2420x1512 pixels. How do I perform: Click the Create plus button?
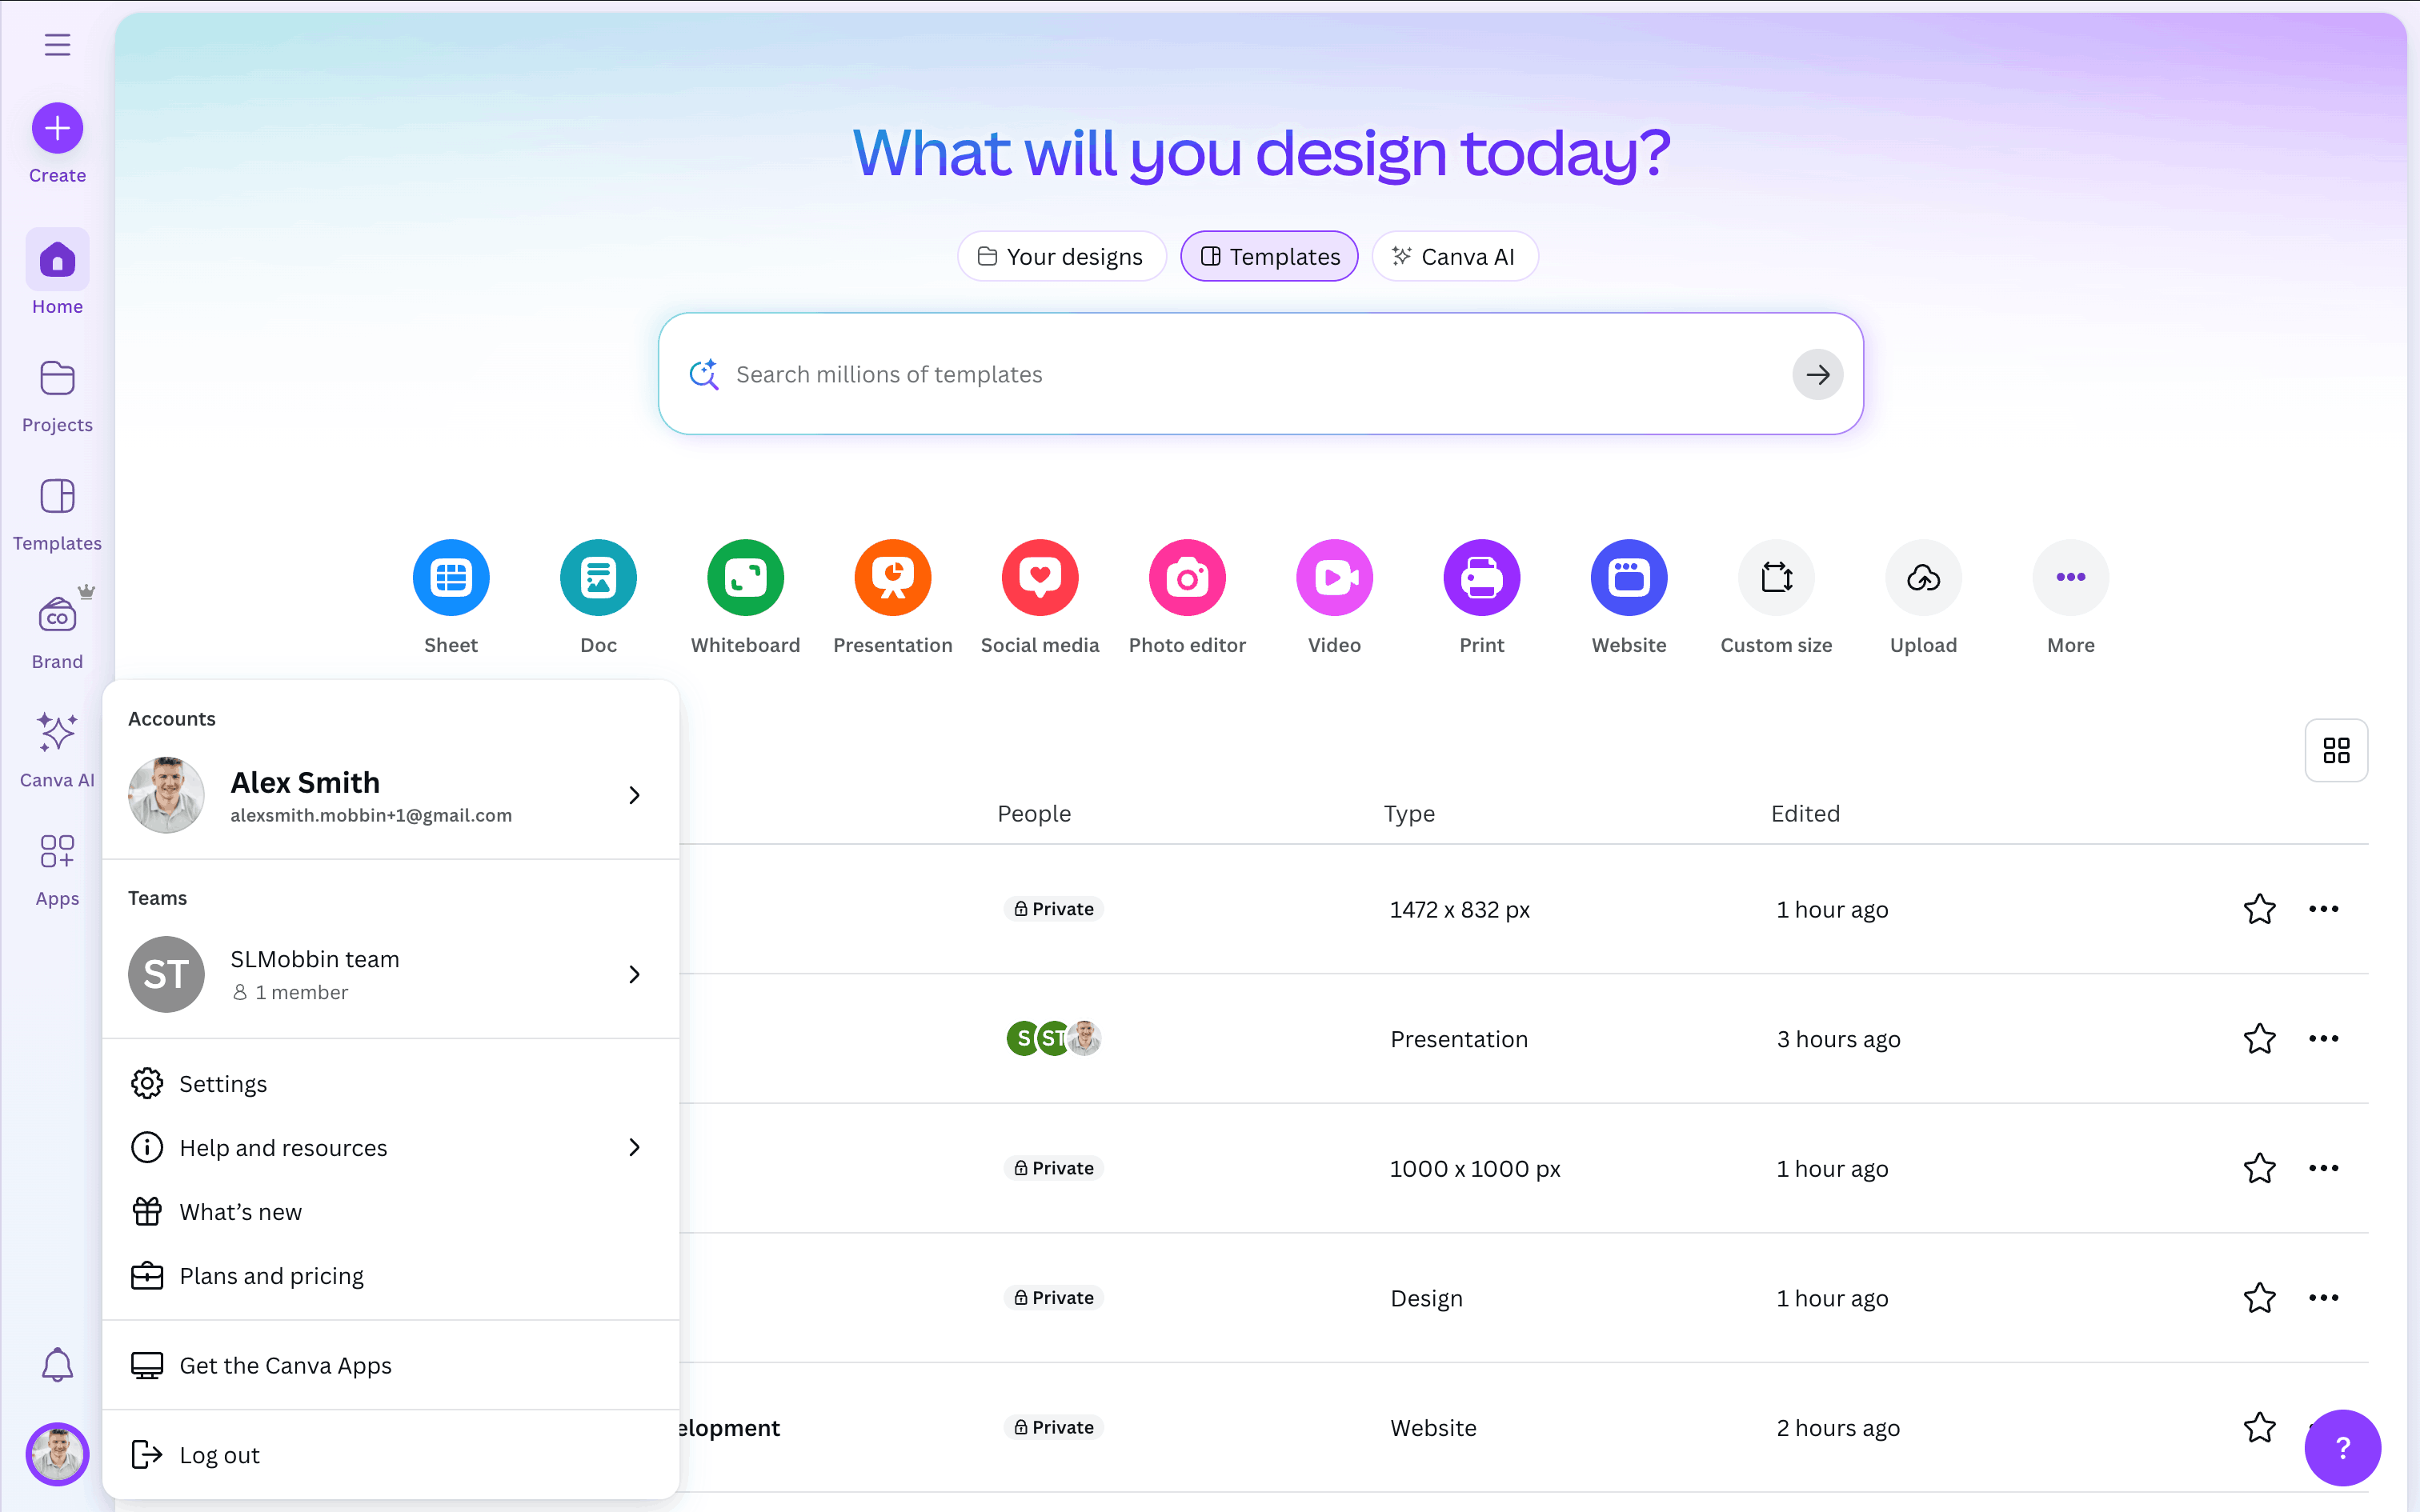point(57,128)
